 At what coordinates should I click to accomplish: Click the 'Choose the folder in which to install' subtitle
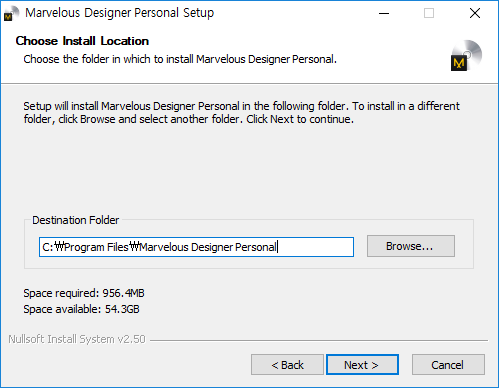click(x=180, y=59)
